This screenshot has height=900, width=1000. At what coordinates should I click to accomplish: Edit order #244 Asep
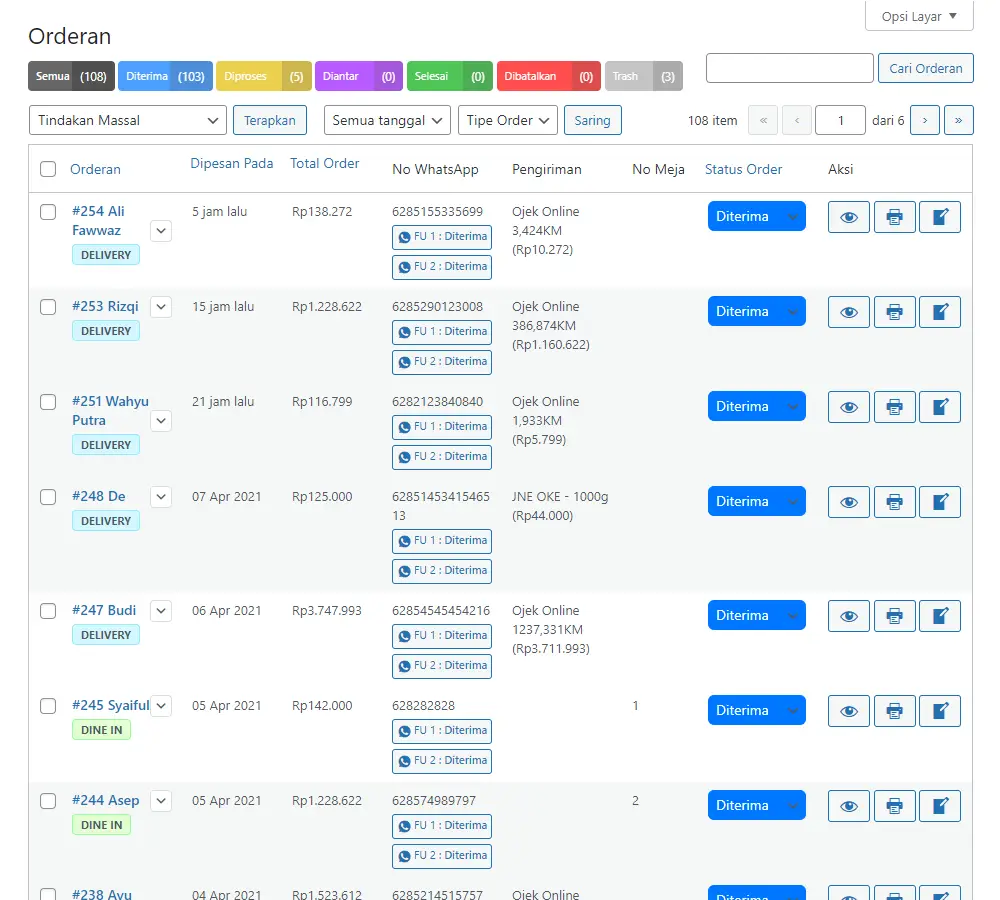point(939,806)
